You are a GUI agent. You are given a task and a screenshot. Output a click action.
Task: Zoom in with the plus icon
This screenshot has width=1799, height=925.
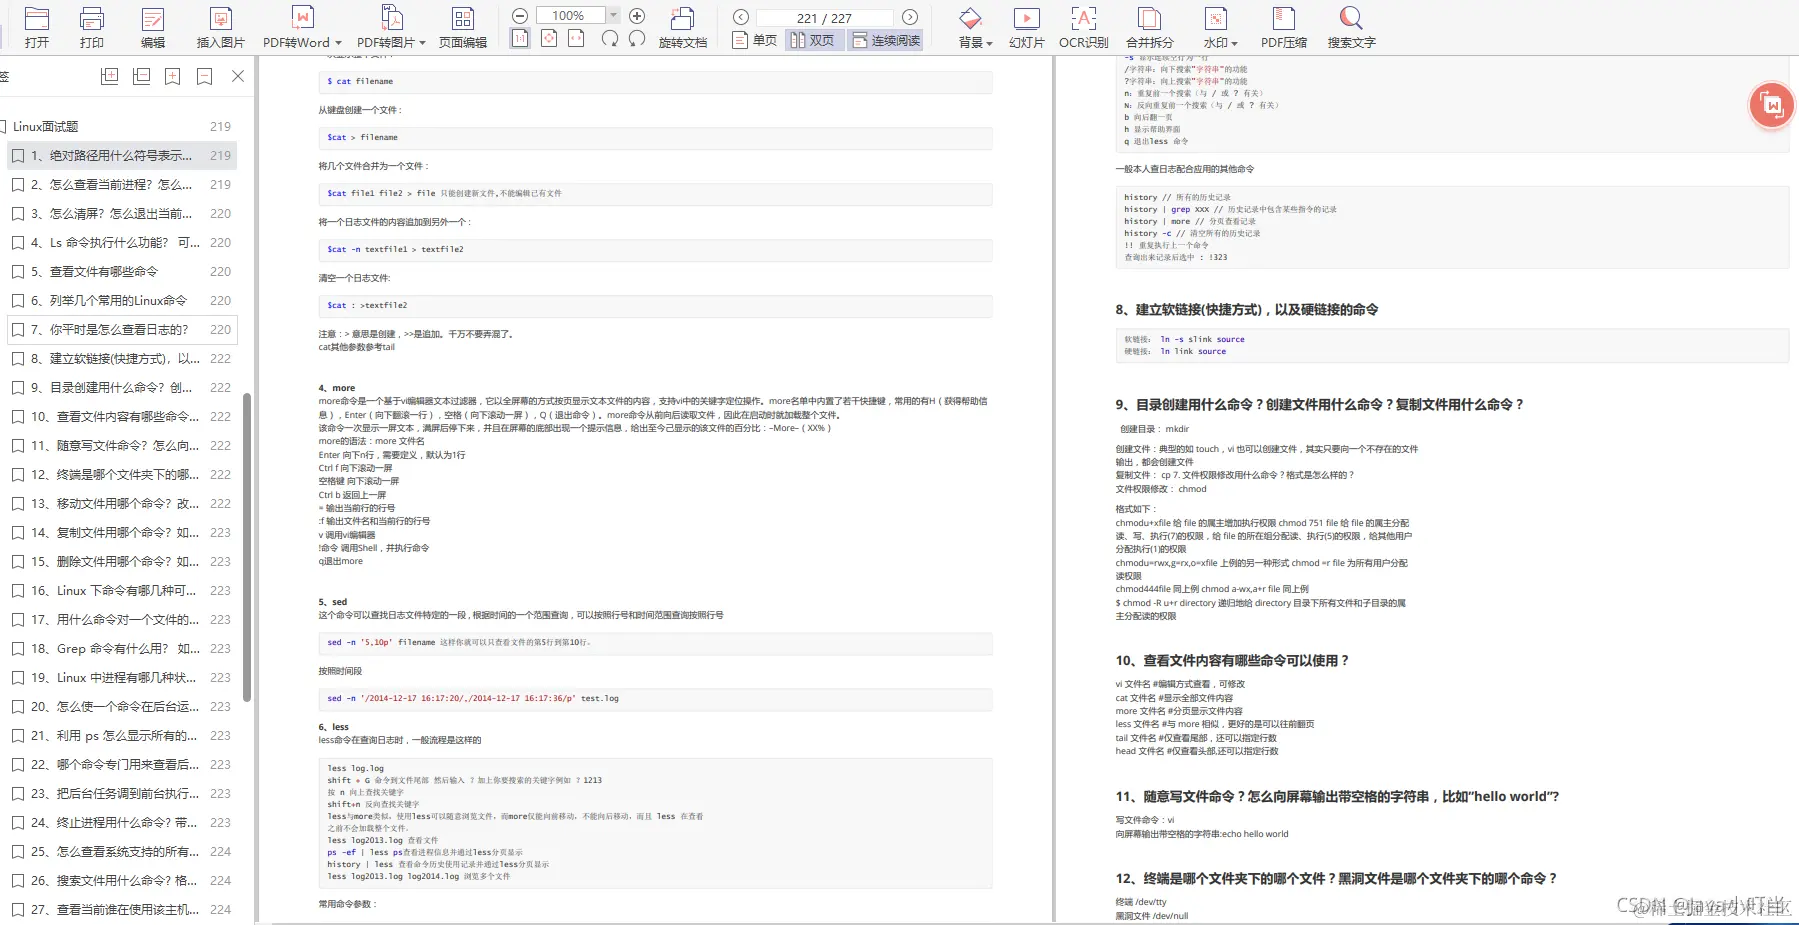click(637, 16)
